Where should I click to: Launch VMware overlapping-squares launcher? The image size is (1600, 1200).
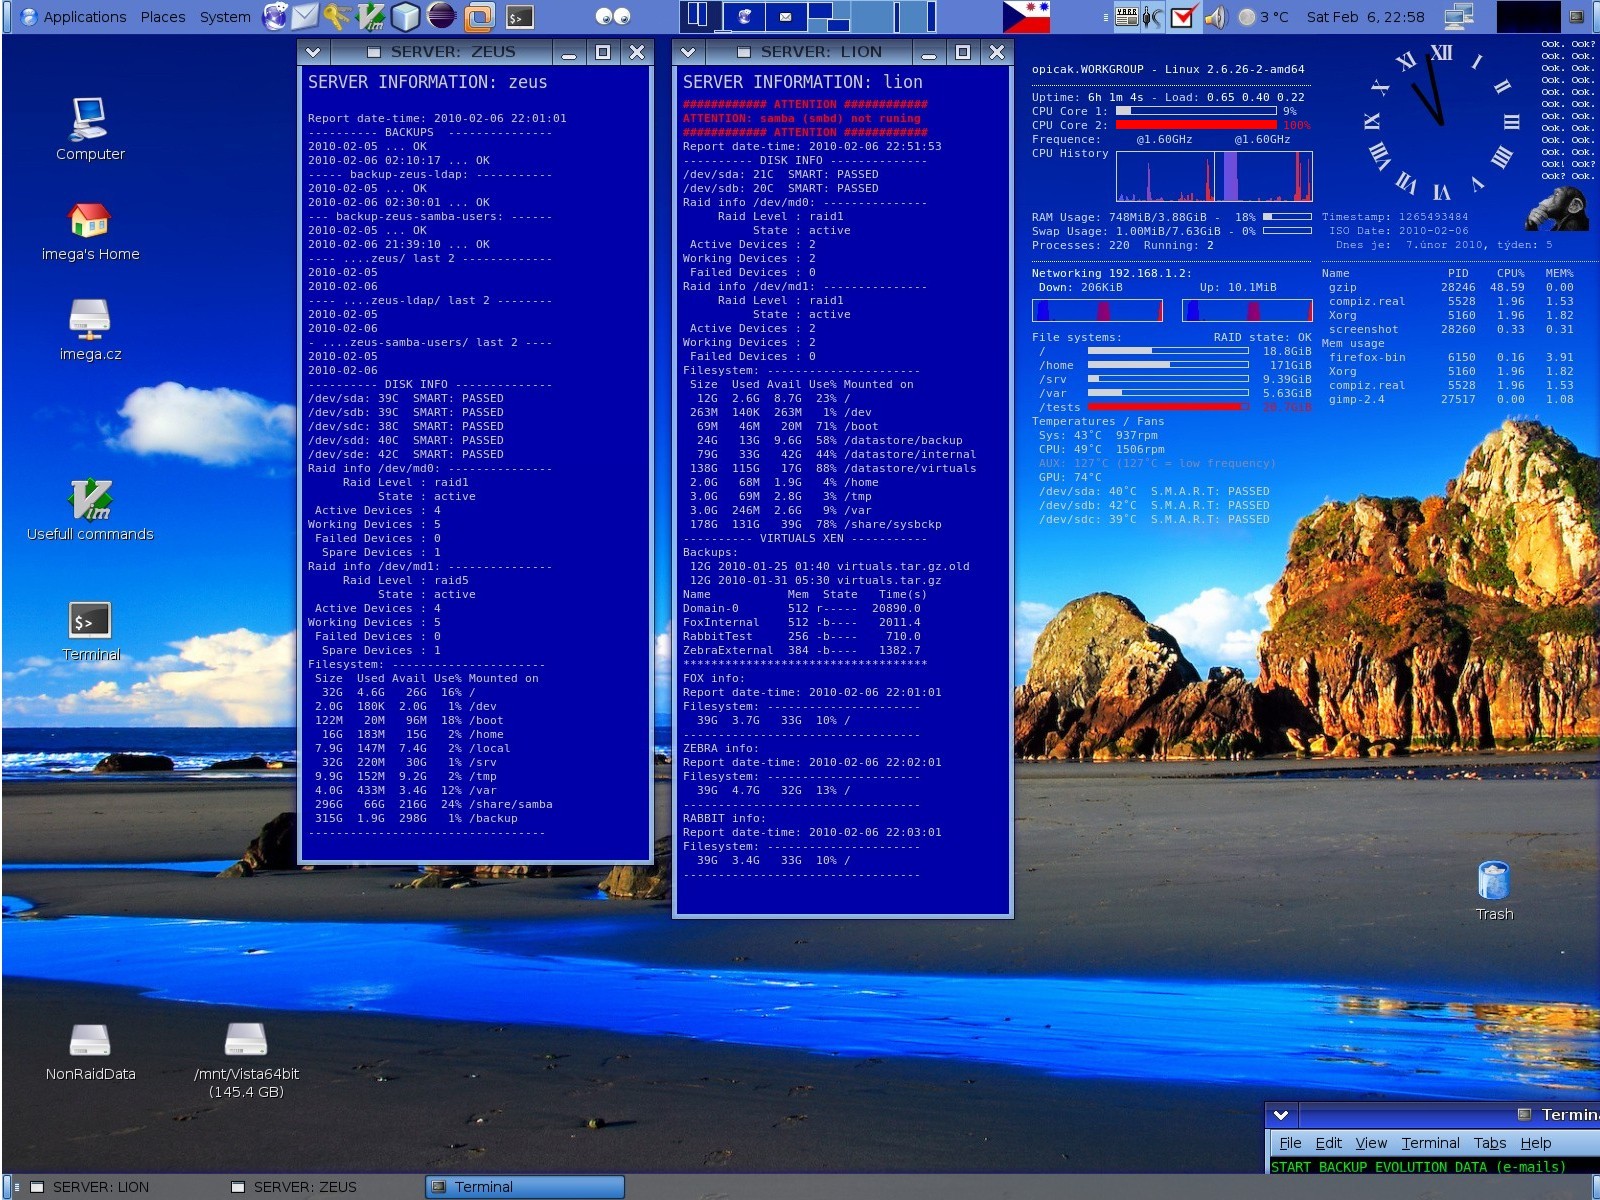tap(480, 16)
